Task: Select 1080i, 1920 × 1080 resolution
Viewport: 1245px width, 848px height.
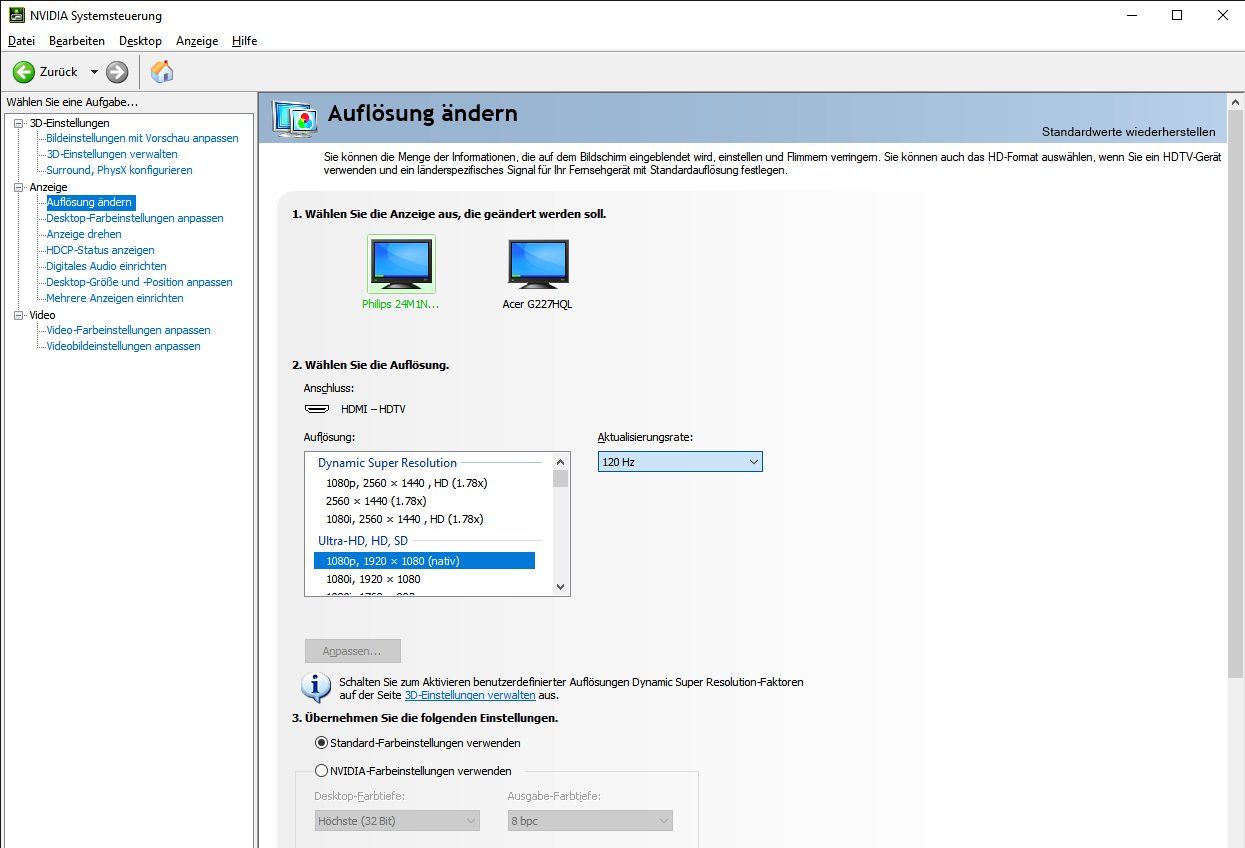Action: tap(373, 579)
